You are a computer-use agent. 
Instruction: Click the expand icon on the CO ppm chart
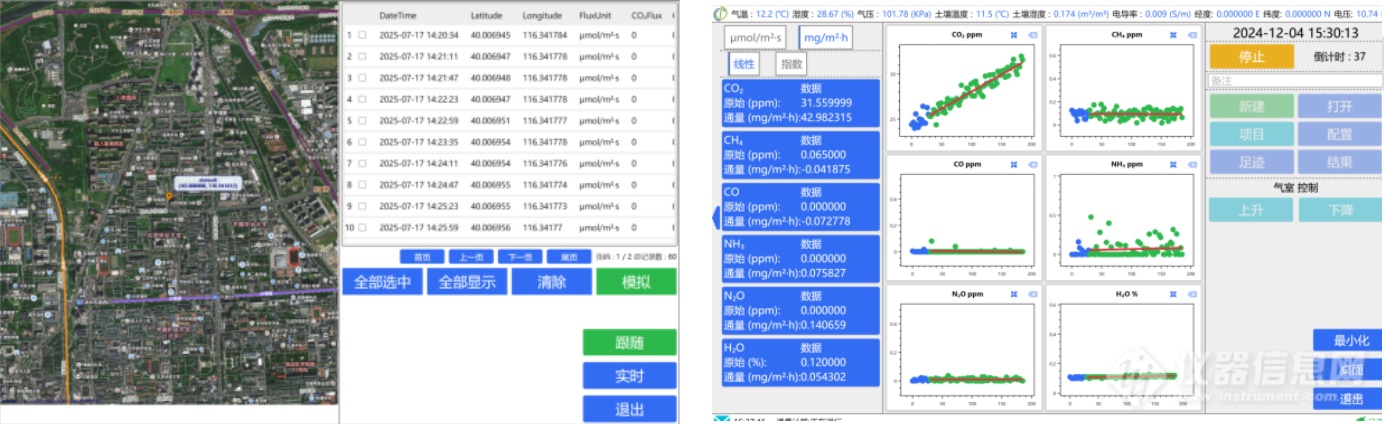(x=1014, y=164)
